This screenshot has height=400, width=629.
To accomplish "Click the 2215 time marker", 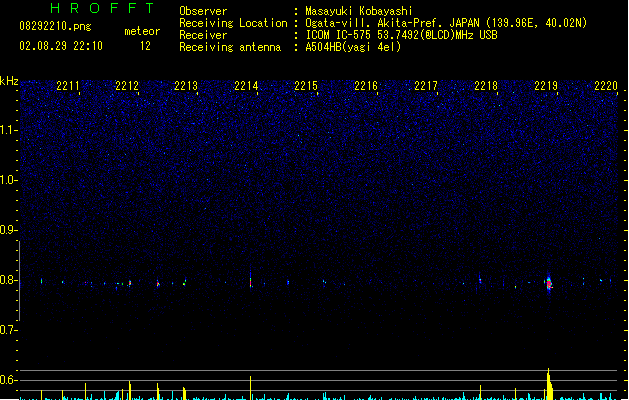I will (x=306, y=86).
